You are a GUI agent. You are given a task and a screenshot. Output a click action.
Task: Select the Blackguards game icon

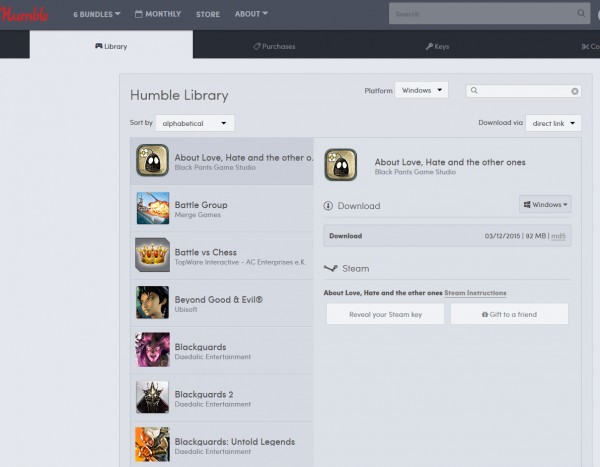click(152, 349)
